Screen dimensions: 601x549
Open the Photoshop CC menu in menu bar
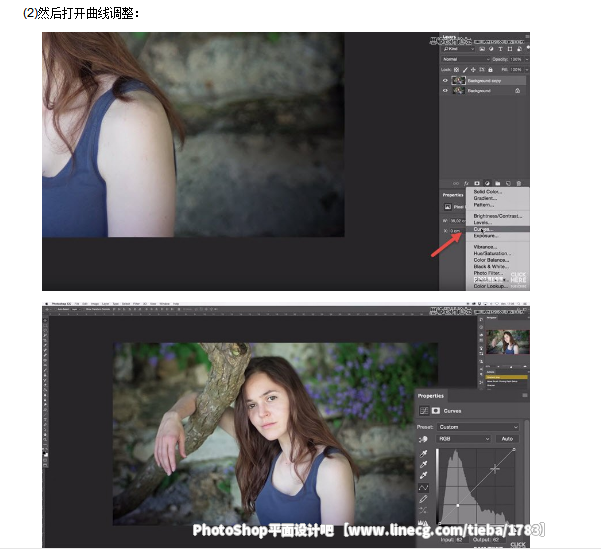point(61,304)
